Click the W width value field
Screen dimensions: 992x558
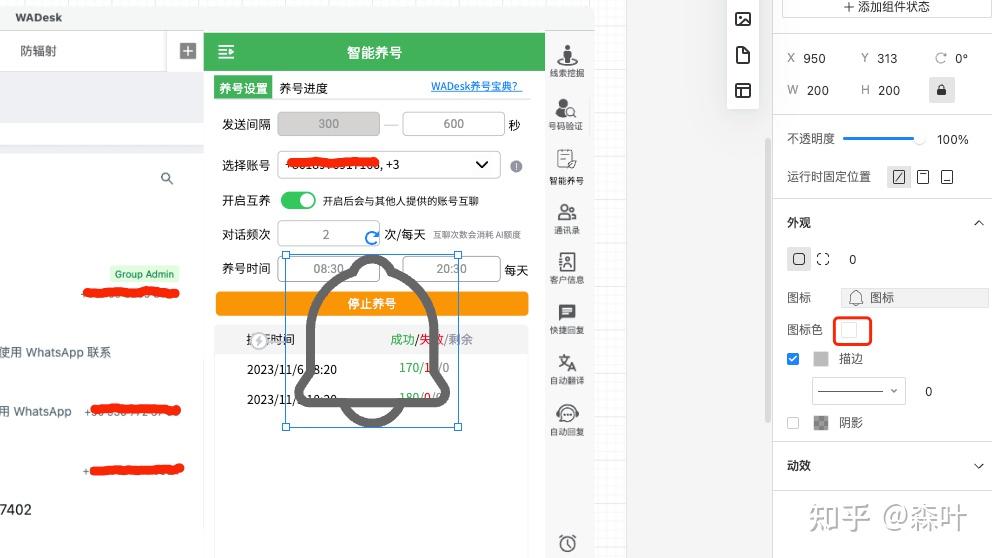[x=817, y=90]
